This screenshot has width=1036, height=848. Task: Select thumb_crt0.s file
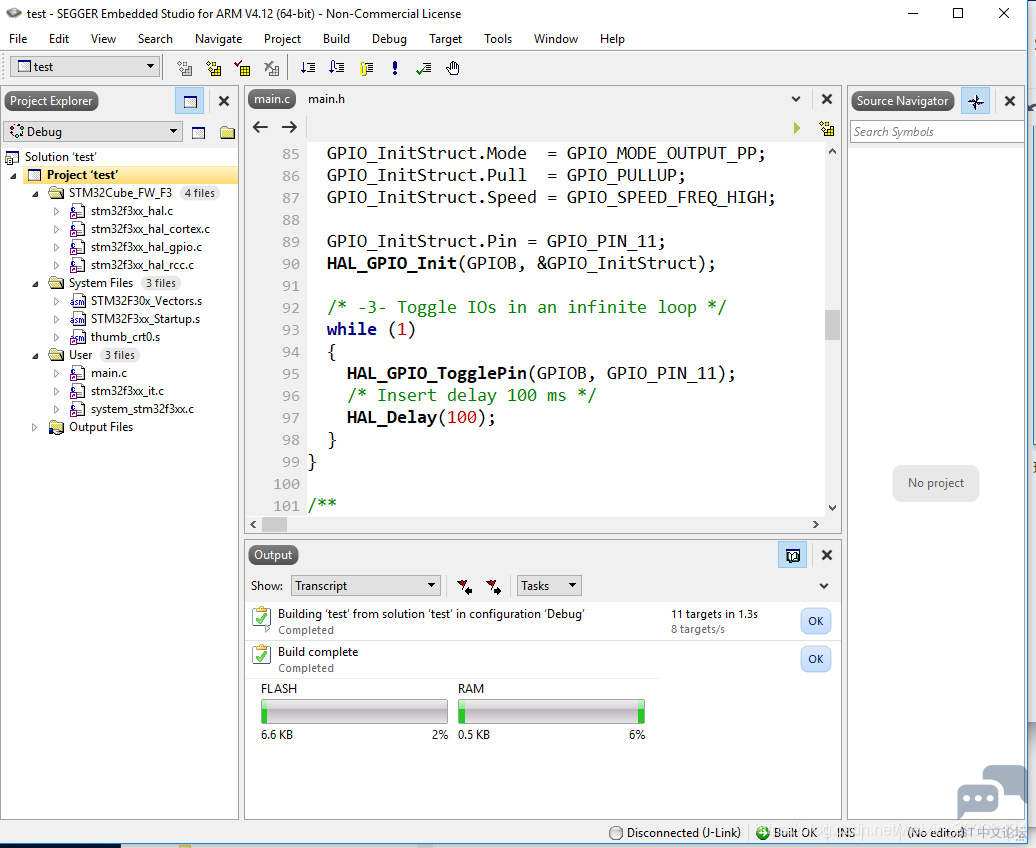pyautogui.click(x=125, y=337)
